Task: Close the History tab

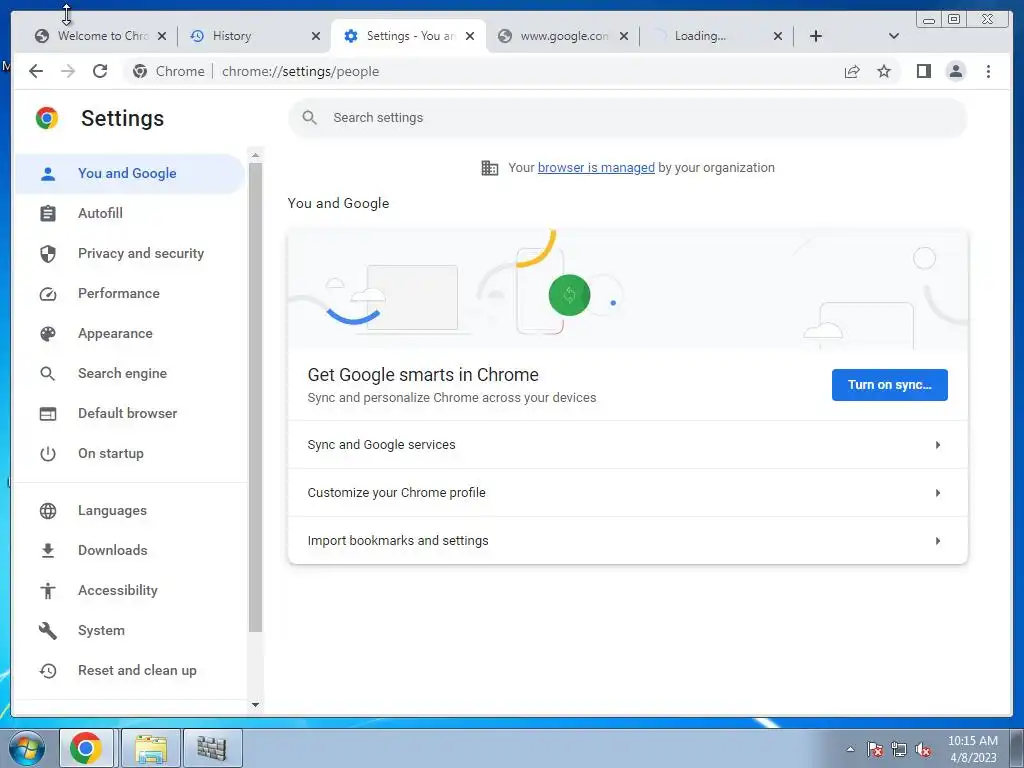Action: click(316, 36)
